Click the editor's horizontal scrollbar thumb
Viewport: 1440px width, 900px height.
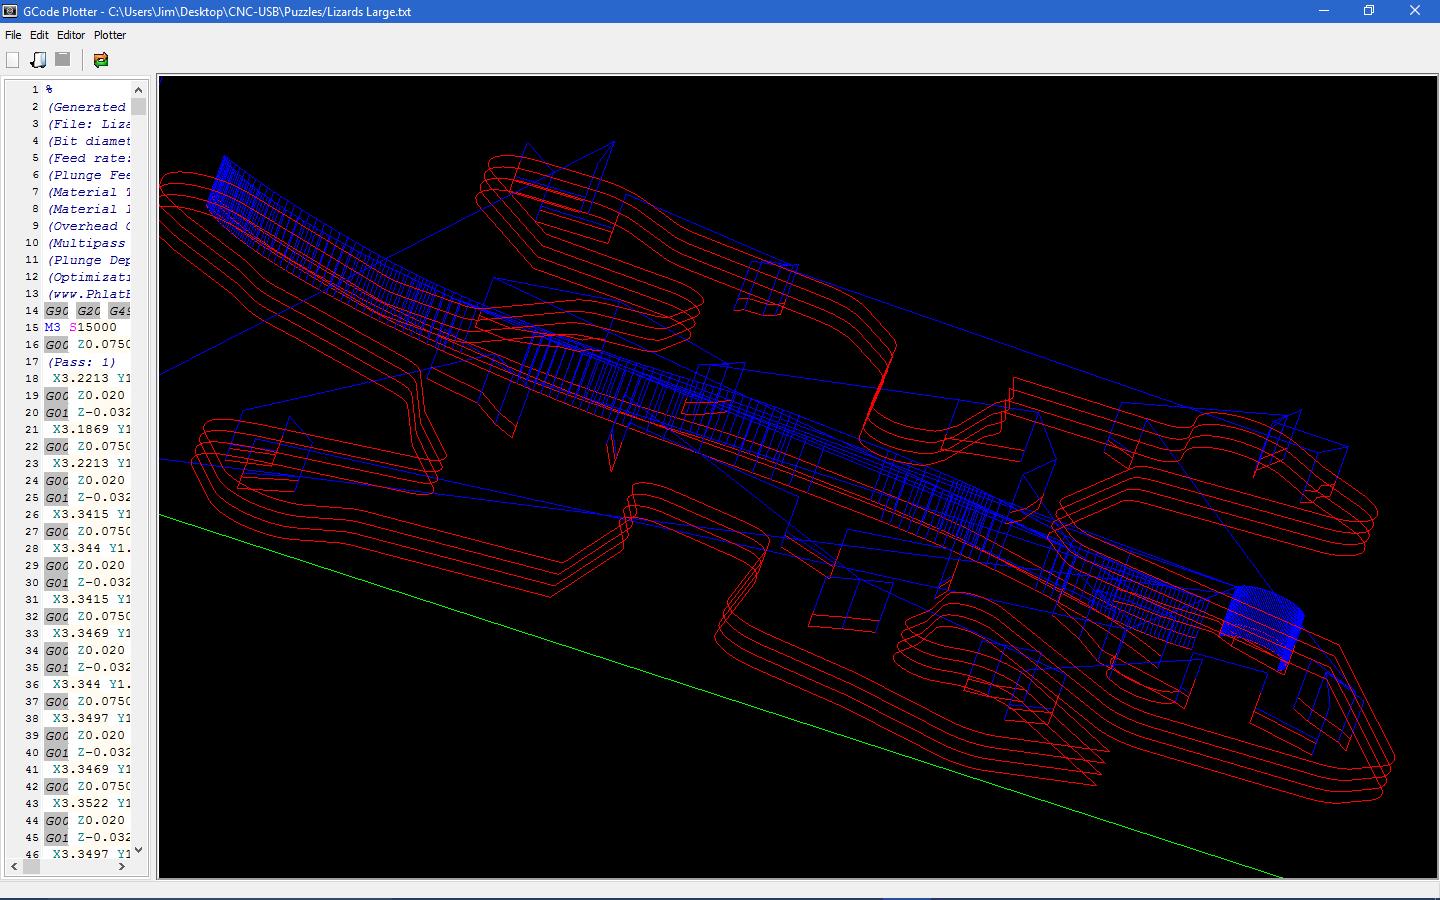pyautogui.click(x=32, y=866)
